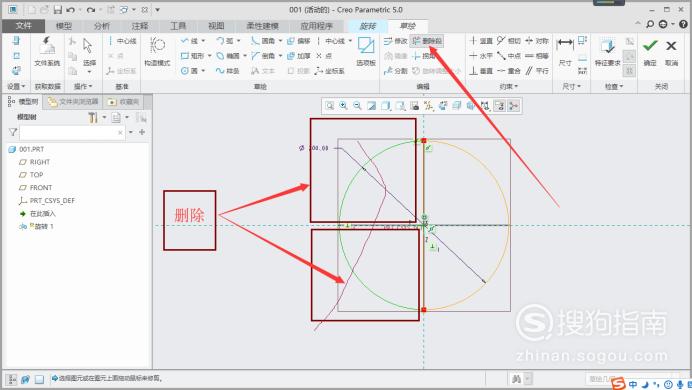The width and height of the screenshot is (692, 390).
Task: Click the 点 (Point) sketch tool
Action: tap(323, 56)
